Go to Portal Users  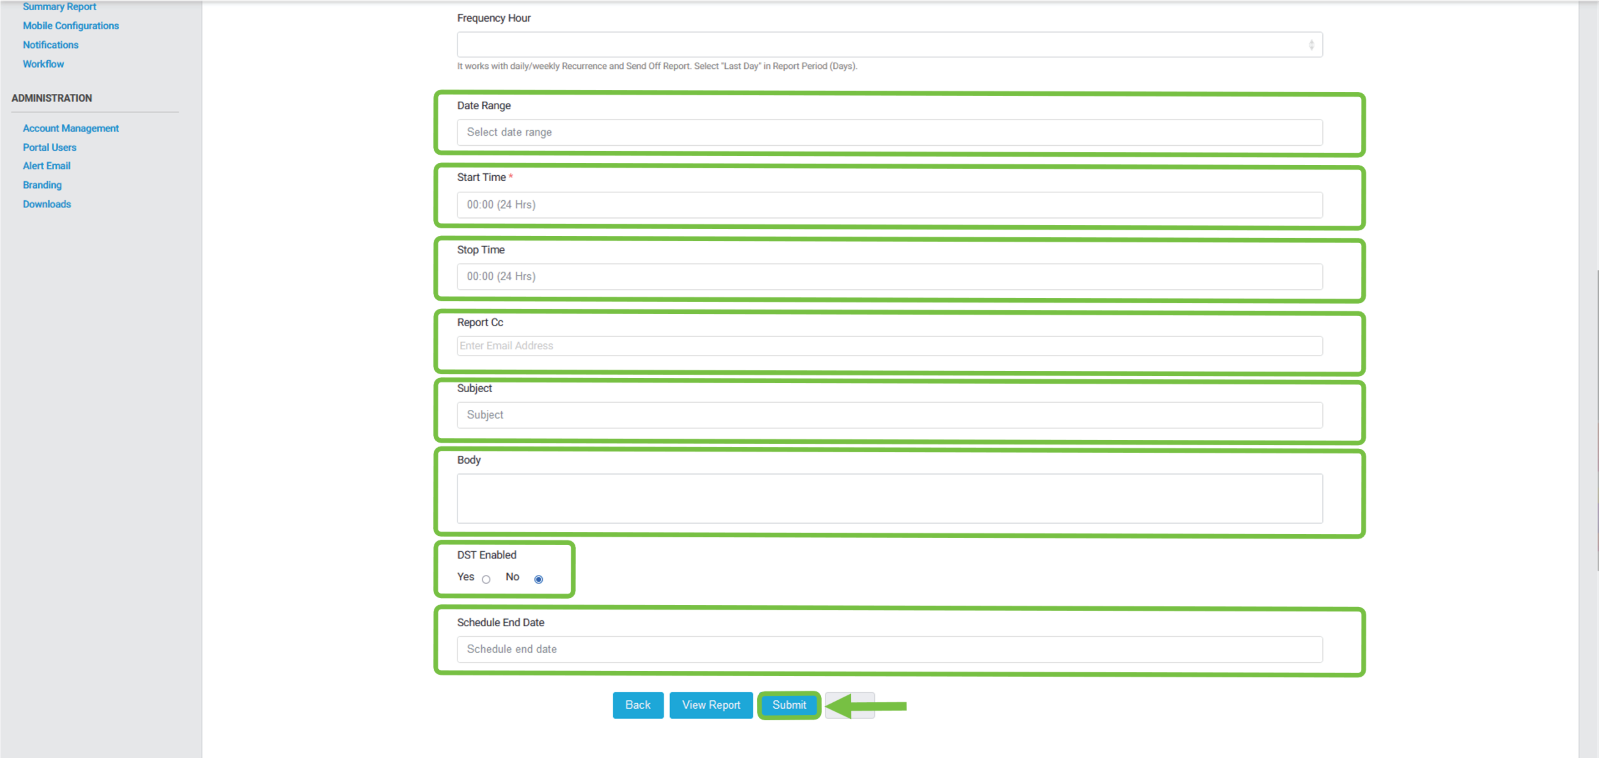50,147
